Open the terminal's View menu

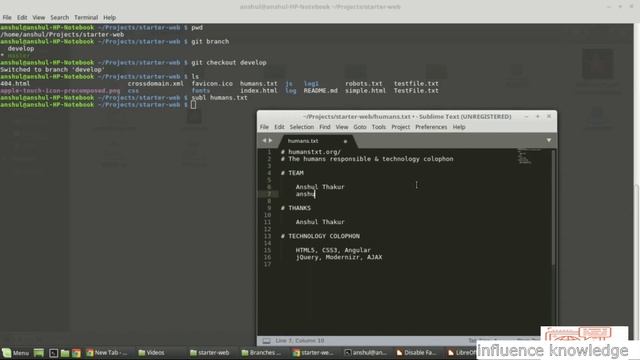(x=39, y=18)
